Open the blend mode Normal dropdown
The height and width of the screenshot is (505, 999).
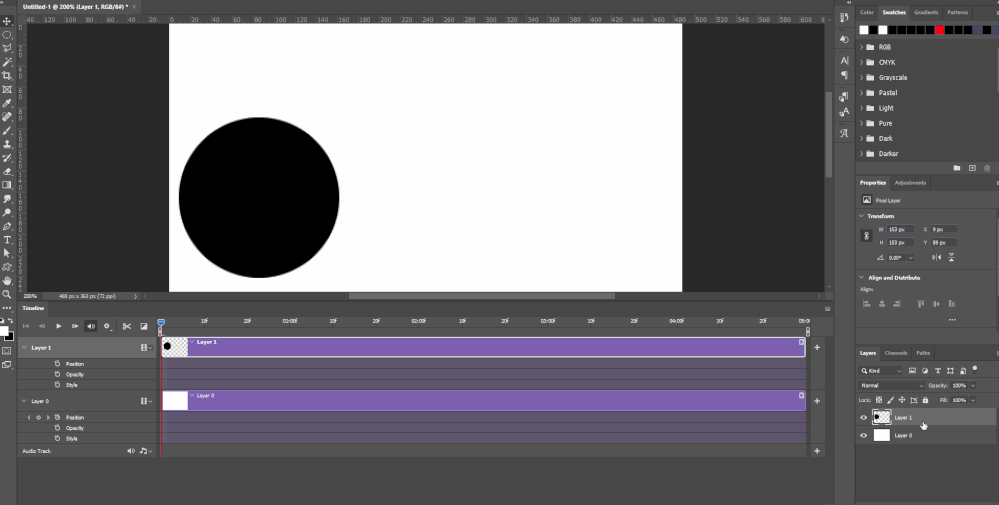tap(891, 385)
